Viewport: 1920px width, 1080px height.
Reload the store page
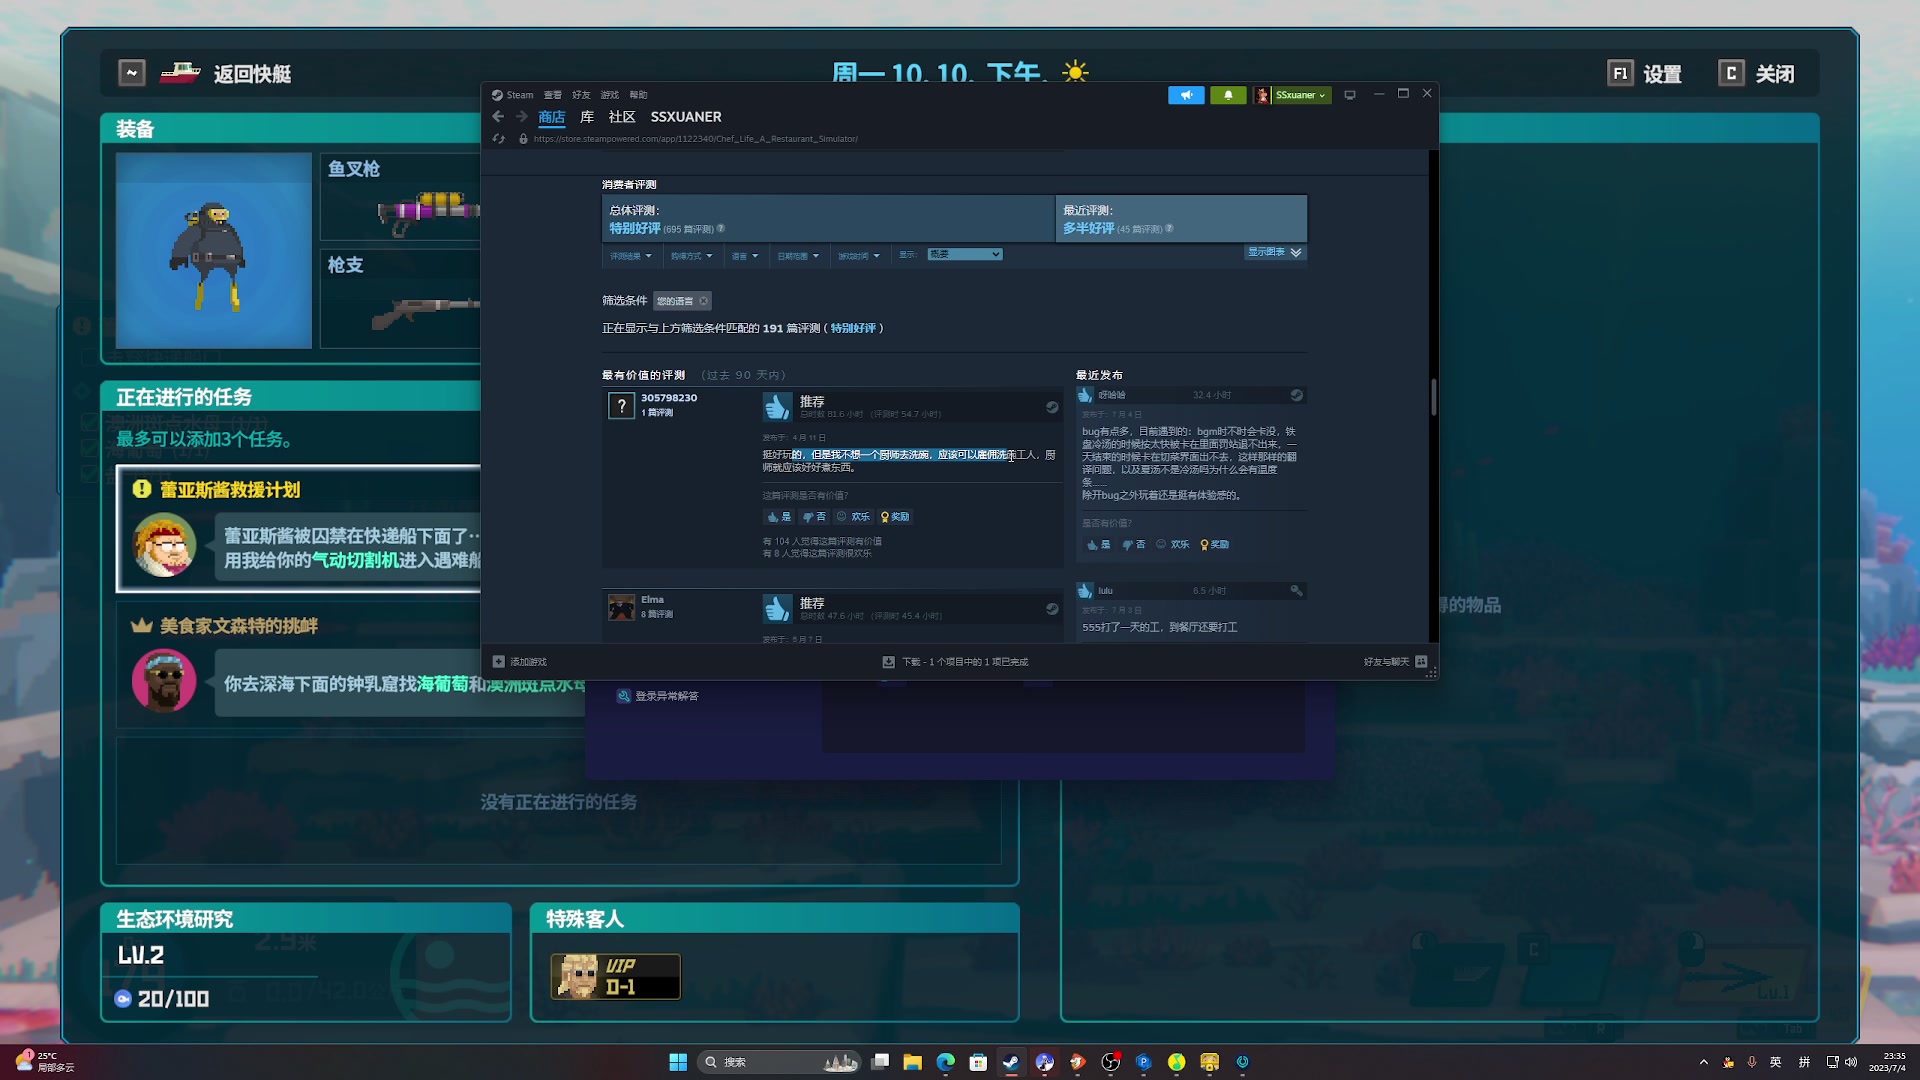499,139
